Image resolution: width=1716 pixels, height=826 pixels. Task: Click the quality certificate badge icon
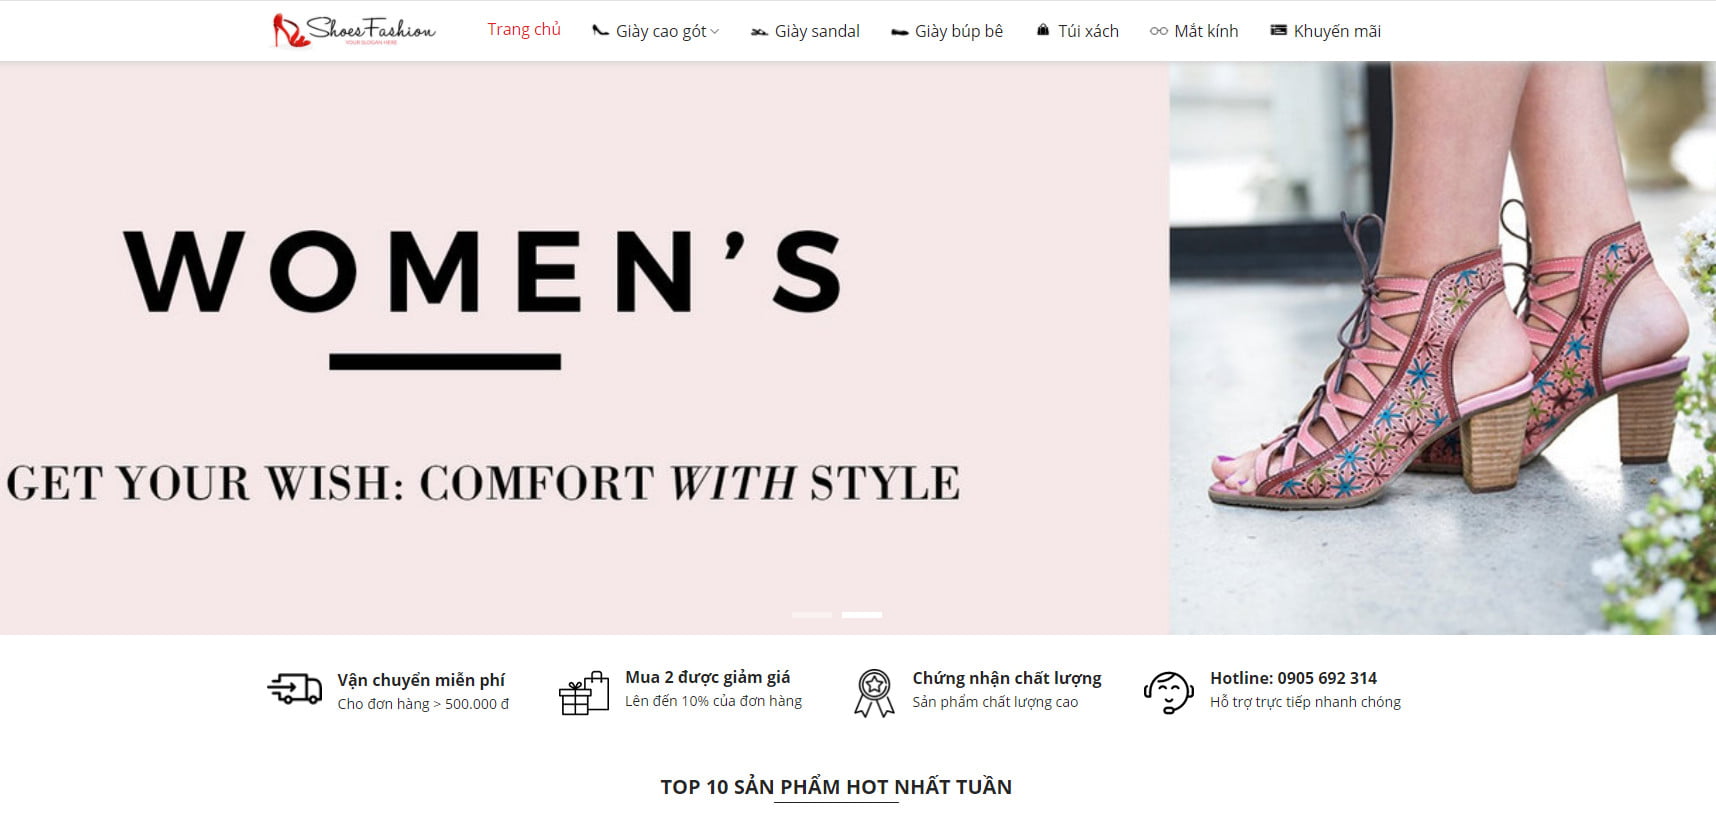874,693
